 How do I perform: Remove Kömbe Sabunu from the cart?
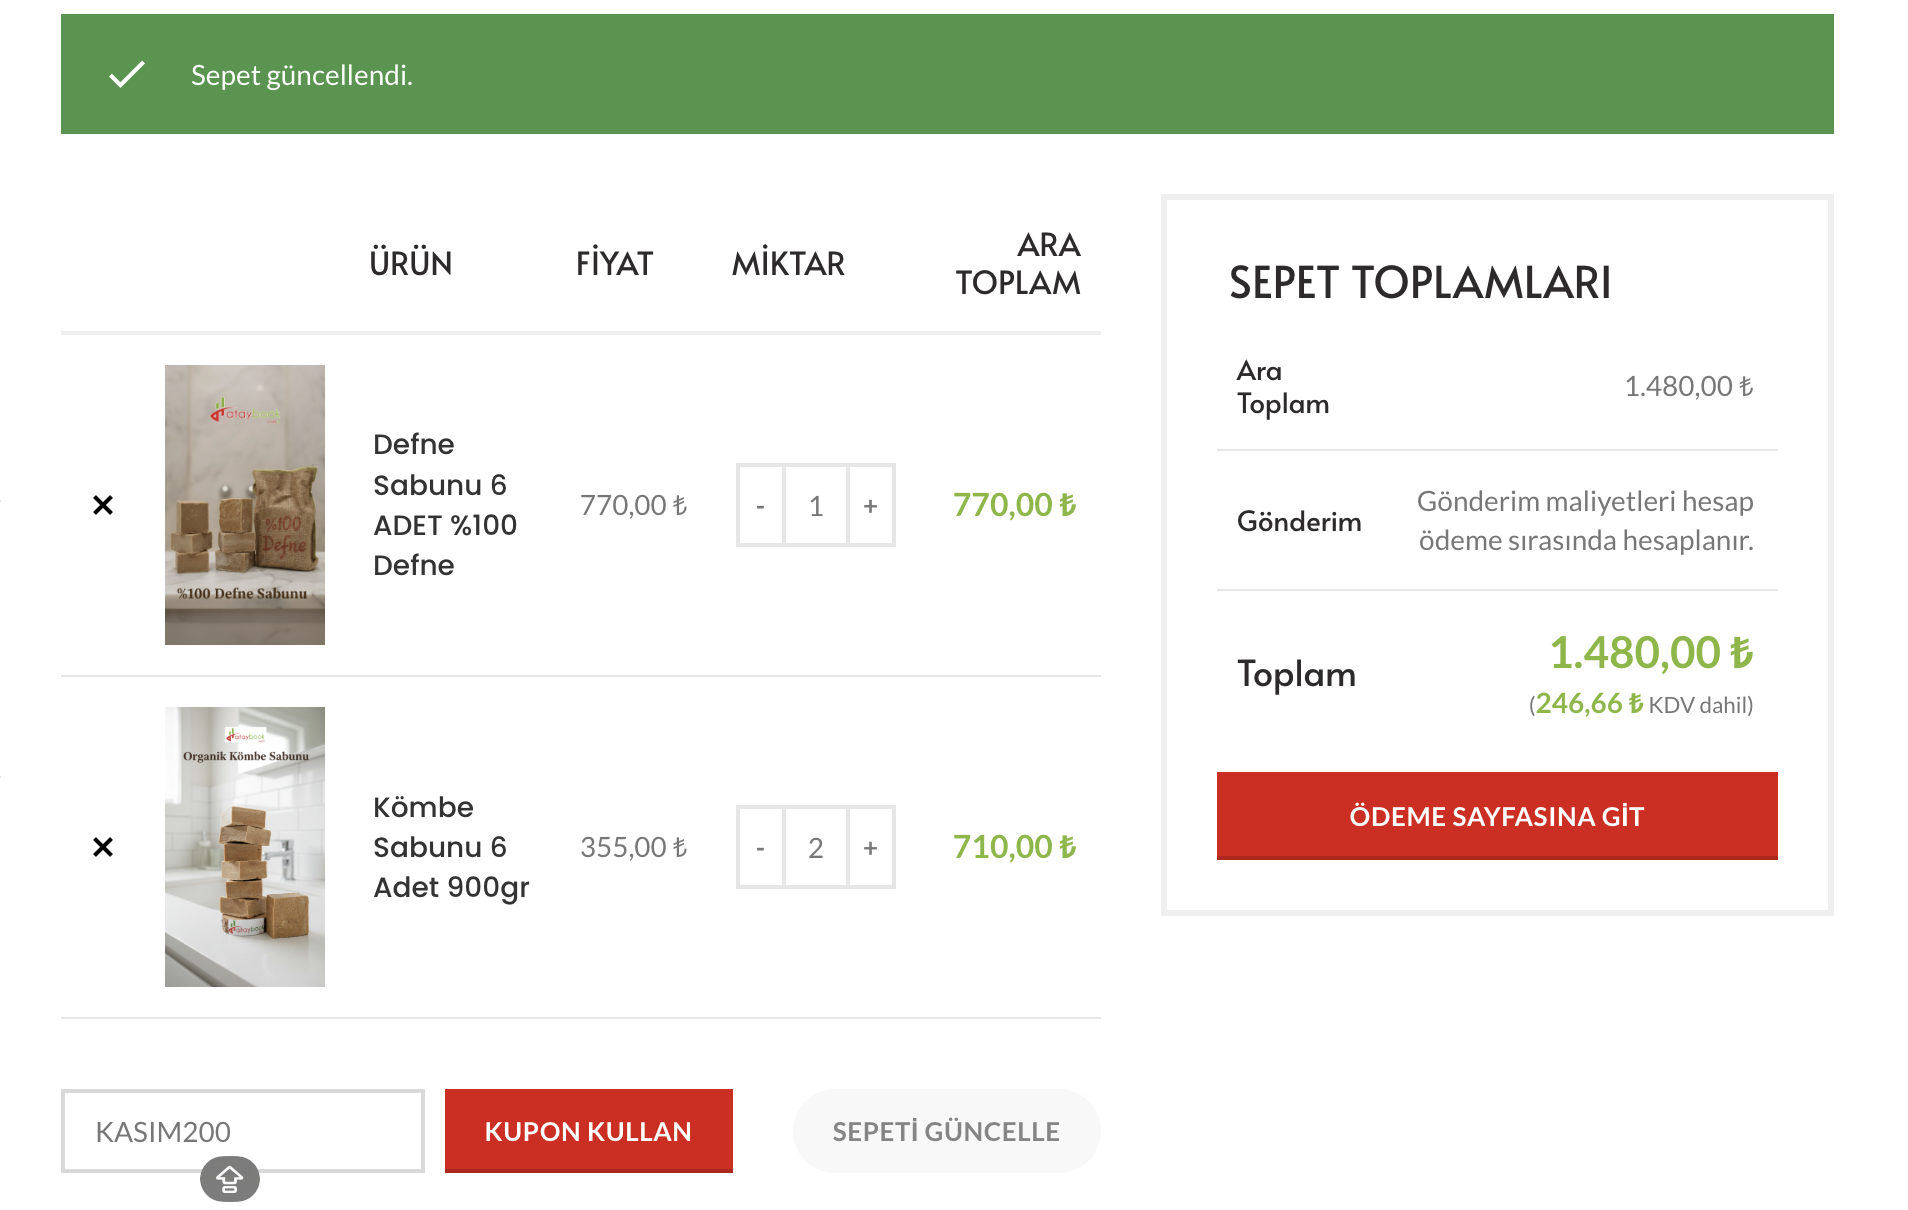click(x=103, y=847)
